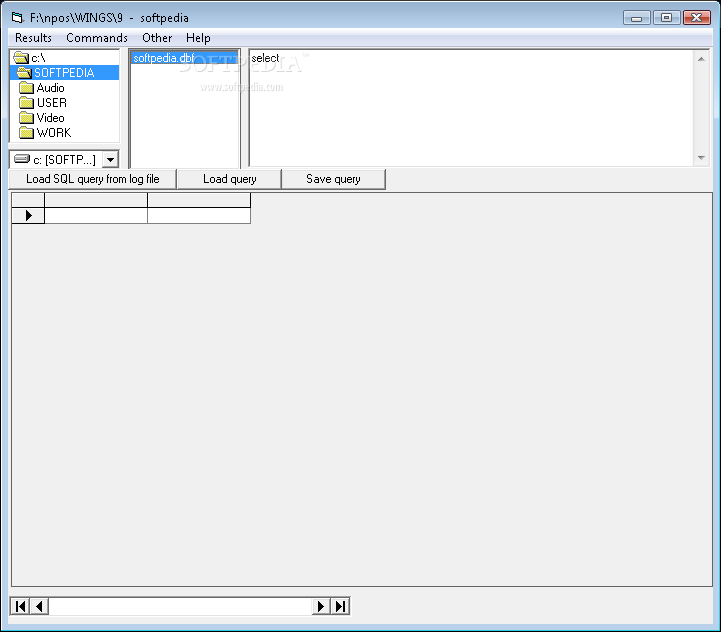The height and width of the screenshot is (632, 721).
Task: Click the second empty grid cell
Action: pyautogui.click(x=199, y=215)
